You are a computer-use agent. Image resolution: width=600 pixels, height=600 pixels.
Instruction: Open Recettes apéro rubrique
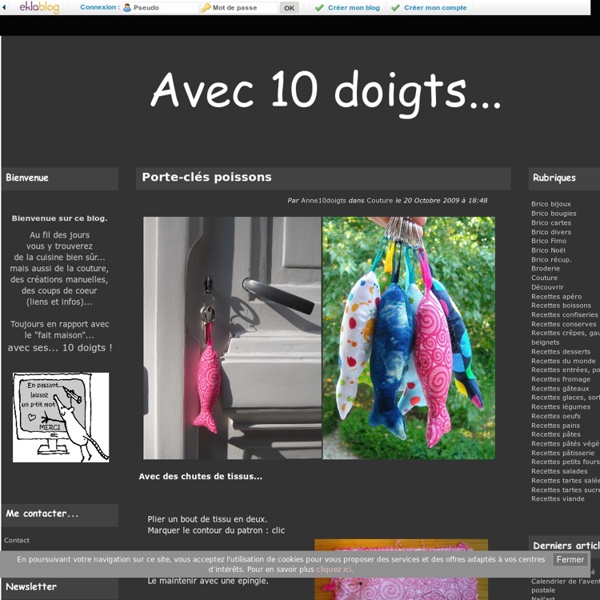pyautogui.click(x=556, y=296)
